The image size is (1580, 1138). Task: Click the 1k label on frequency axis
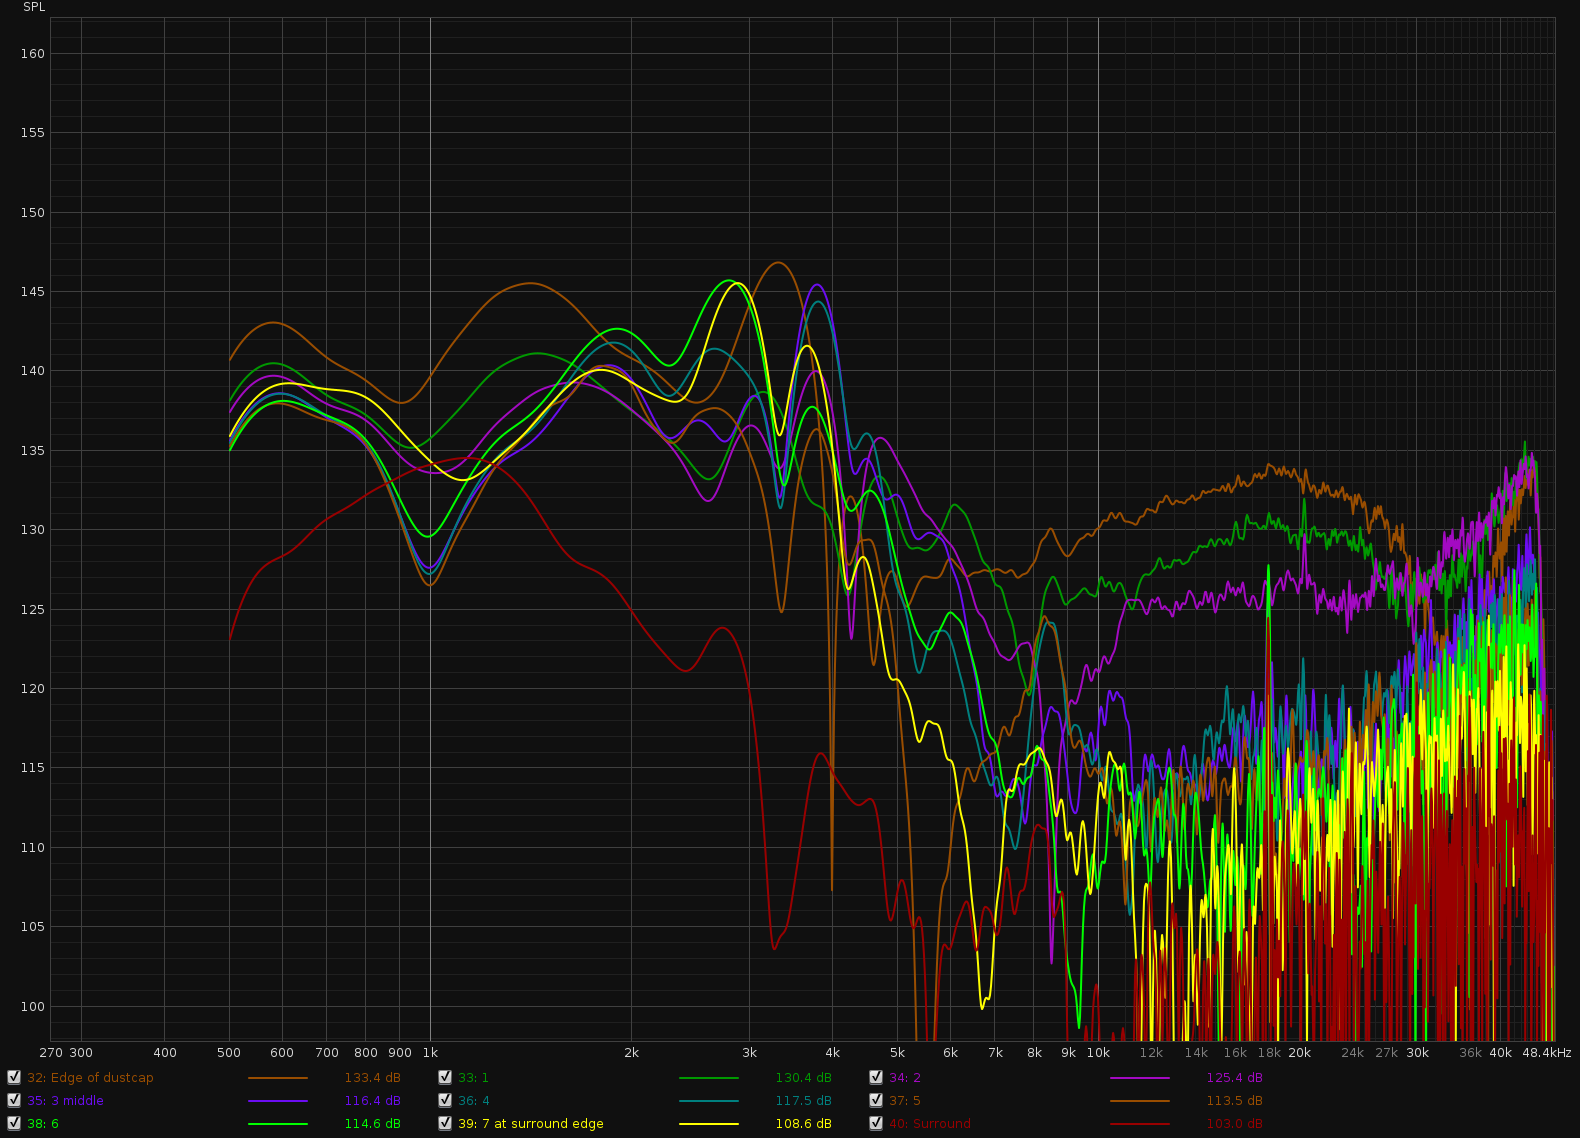click(x=430, y=1053)
